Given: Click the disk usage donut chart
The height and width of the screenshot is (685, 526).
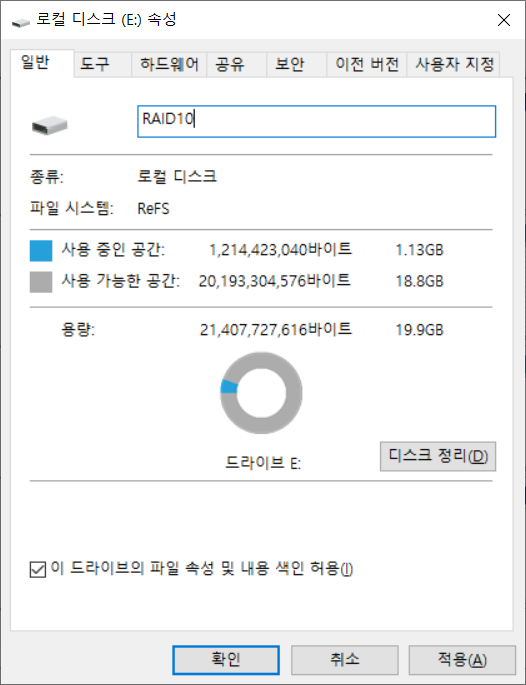Looking at the screenshot, I should pyautogui.click(x=261, y=393).
